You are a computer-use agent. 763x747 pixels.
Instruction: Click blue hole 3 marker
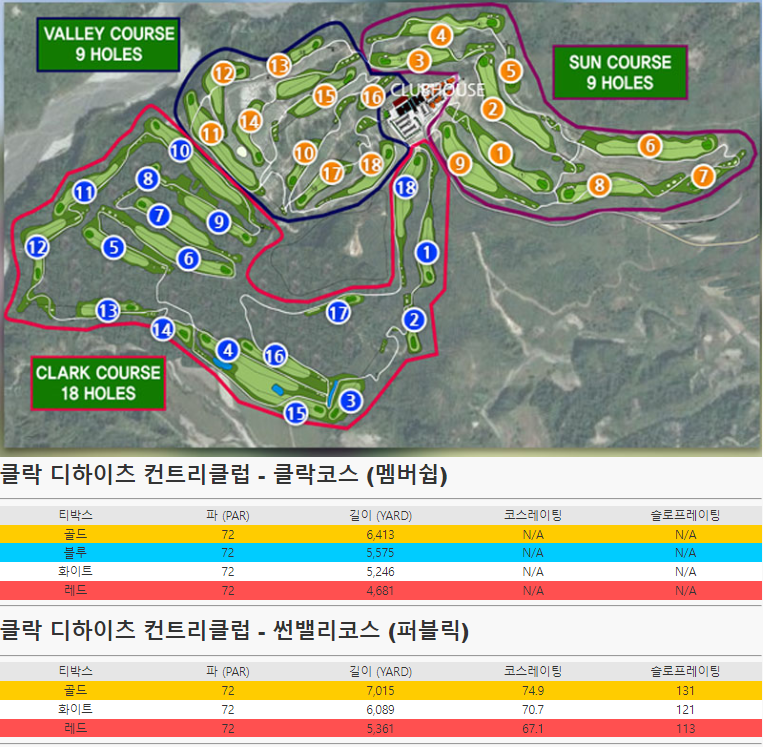point(350,401)
